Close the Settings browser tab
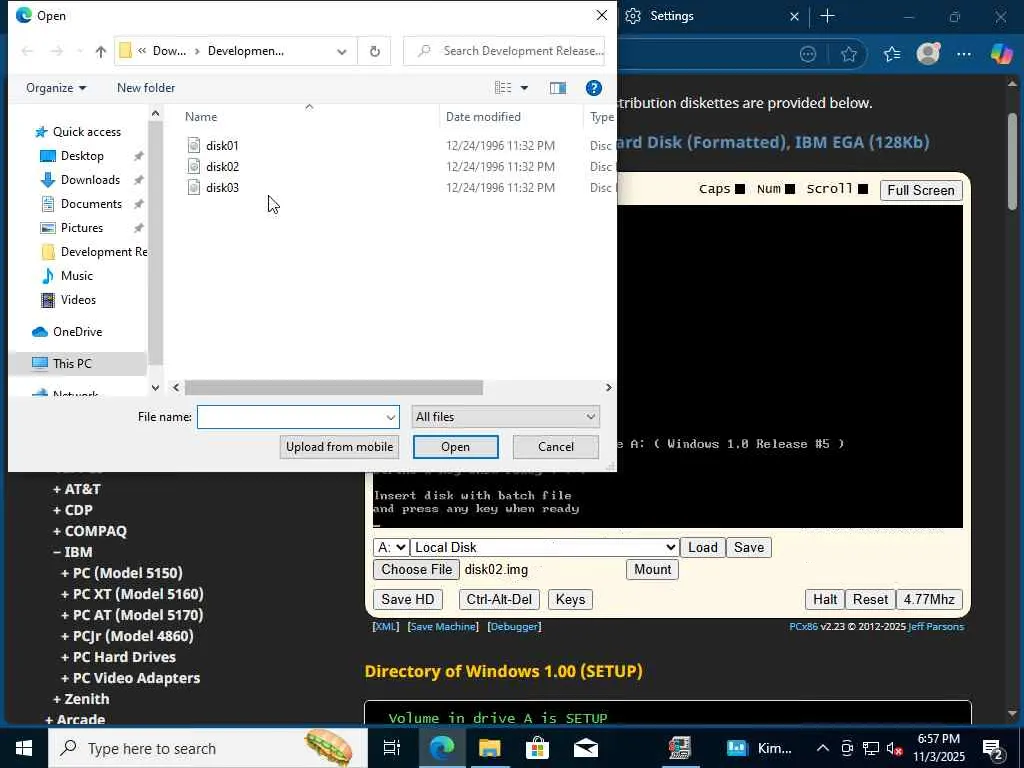Screen dimensions: 1024x768 tap(794, 16)
